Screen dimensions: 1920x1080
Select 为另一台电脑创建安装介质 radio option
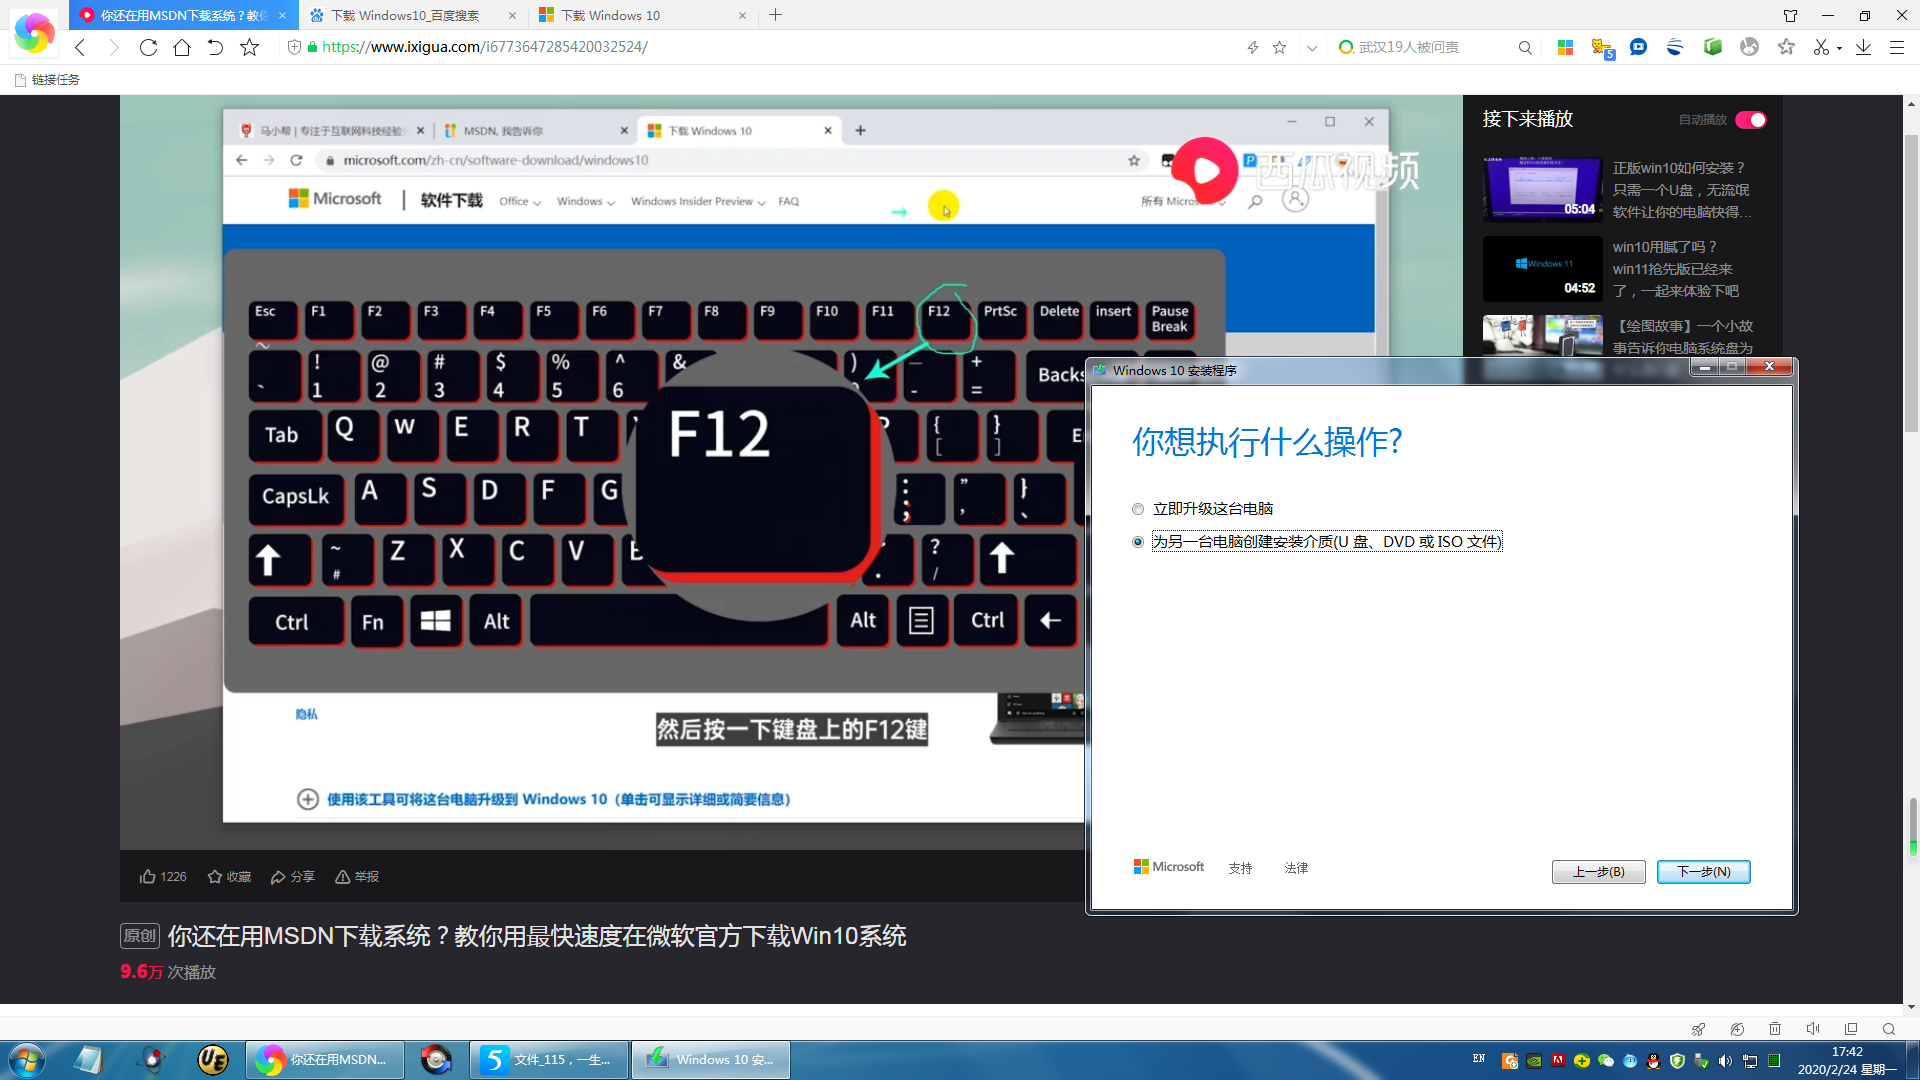pos(1138,542)
